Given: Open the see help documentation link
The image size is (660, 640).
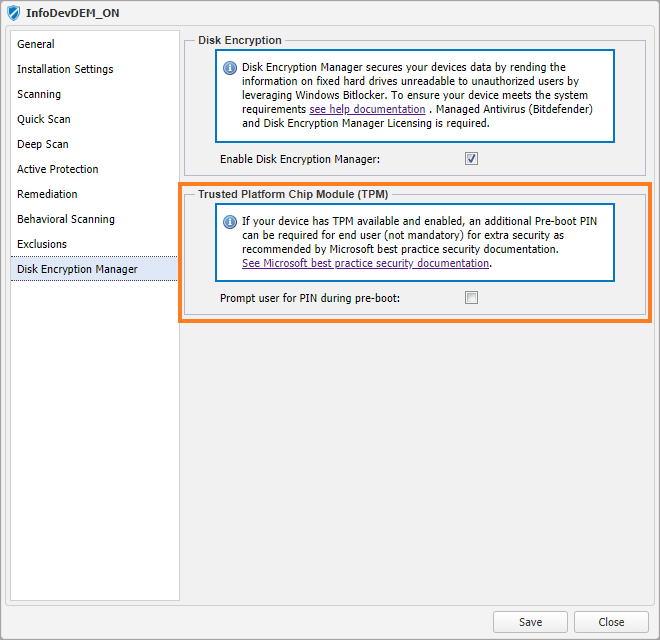Looking at the screenshot, I should tap(367, 109).
